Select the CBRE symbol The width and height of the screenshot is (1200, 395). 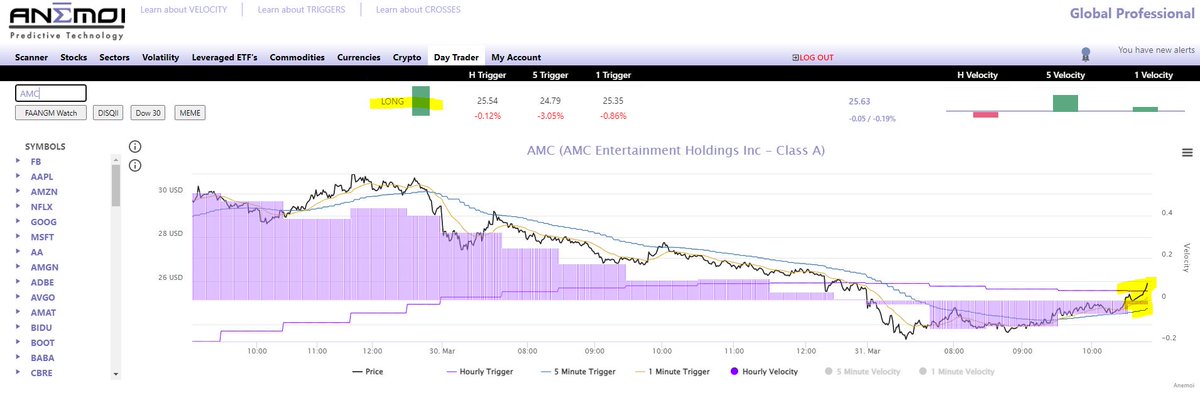coord(42,374)
